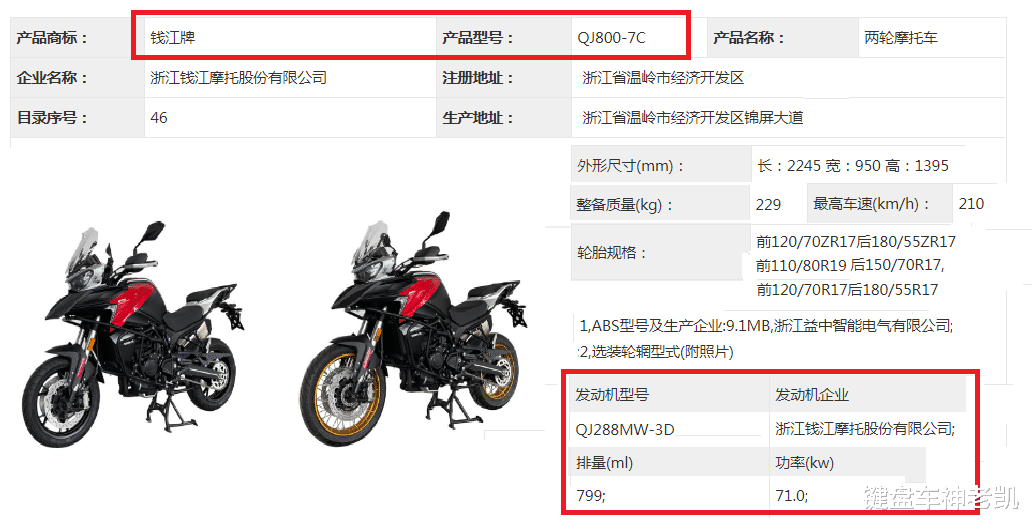Click curb weight value 229
The width and height of the screenshot is (1032, 528).
(768, 204)
